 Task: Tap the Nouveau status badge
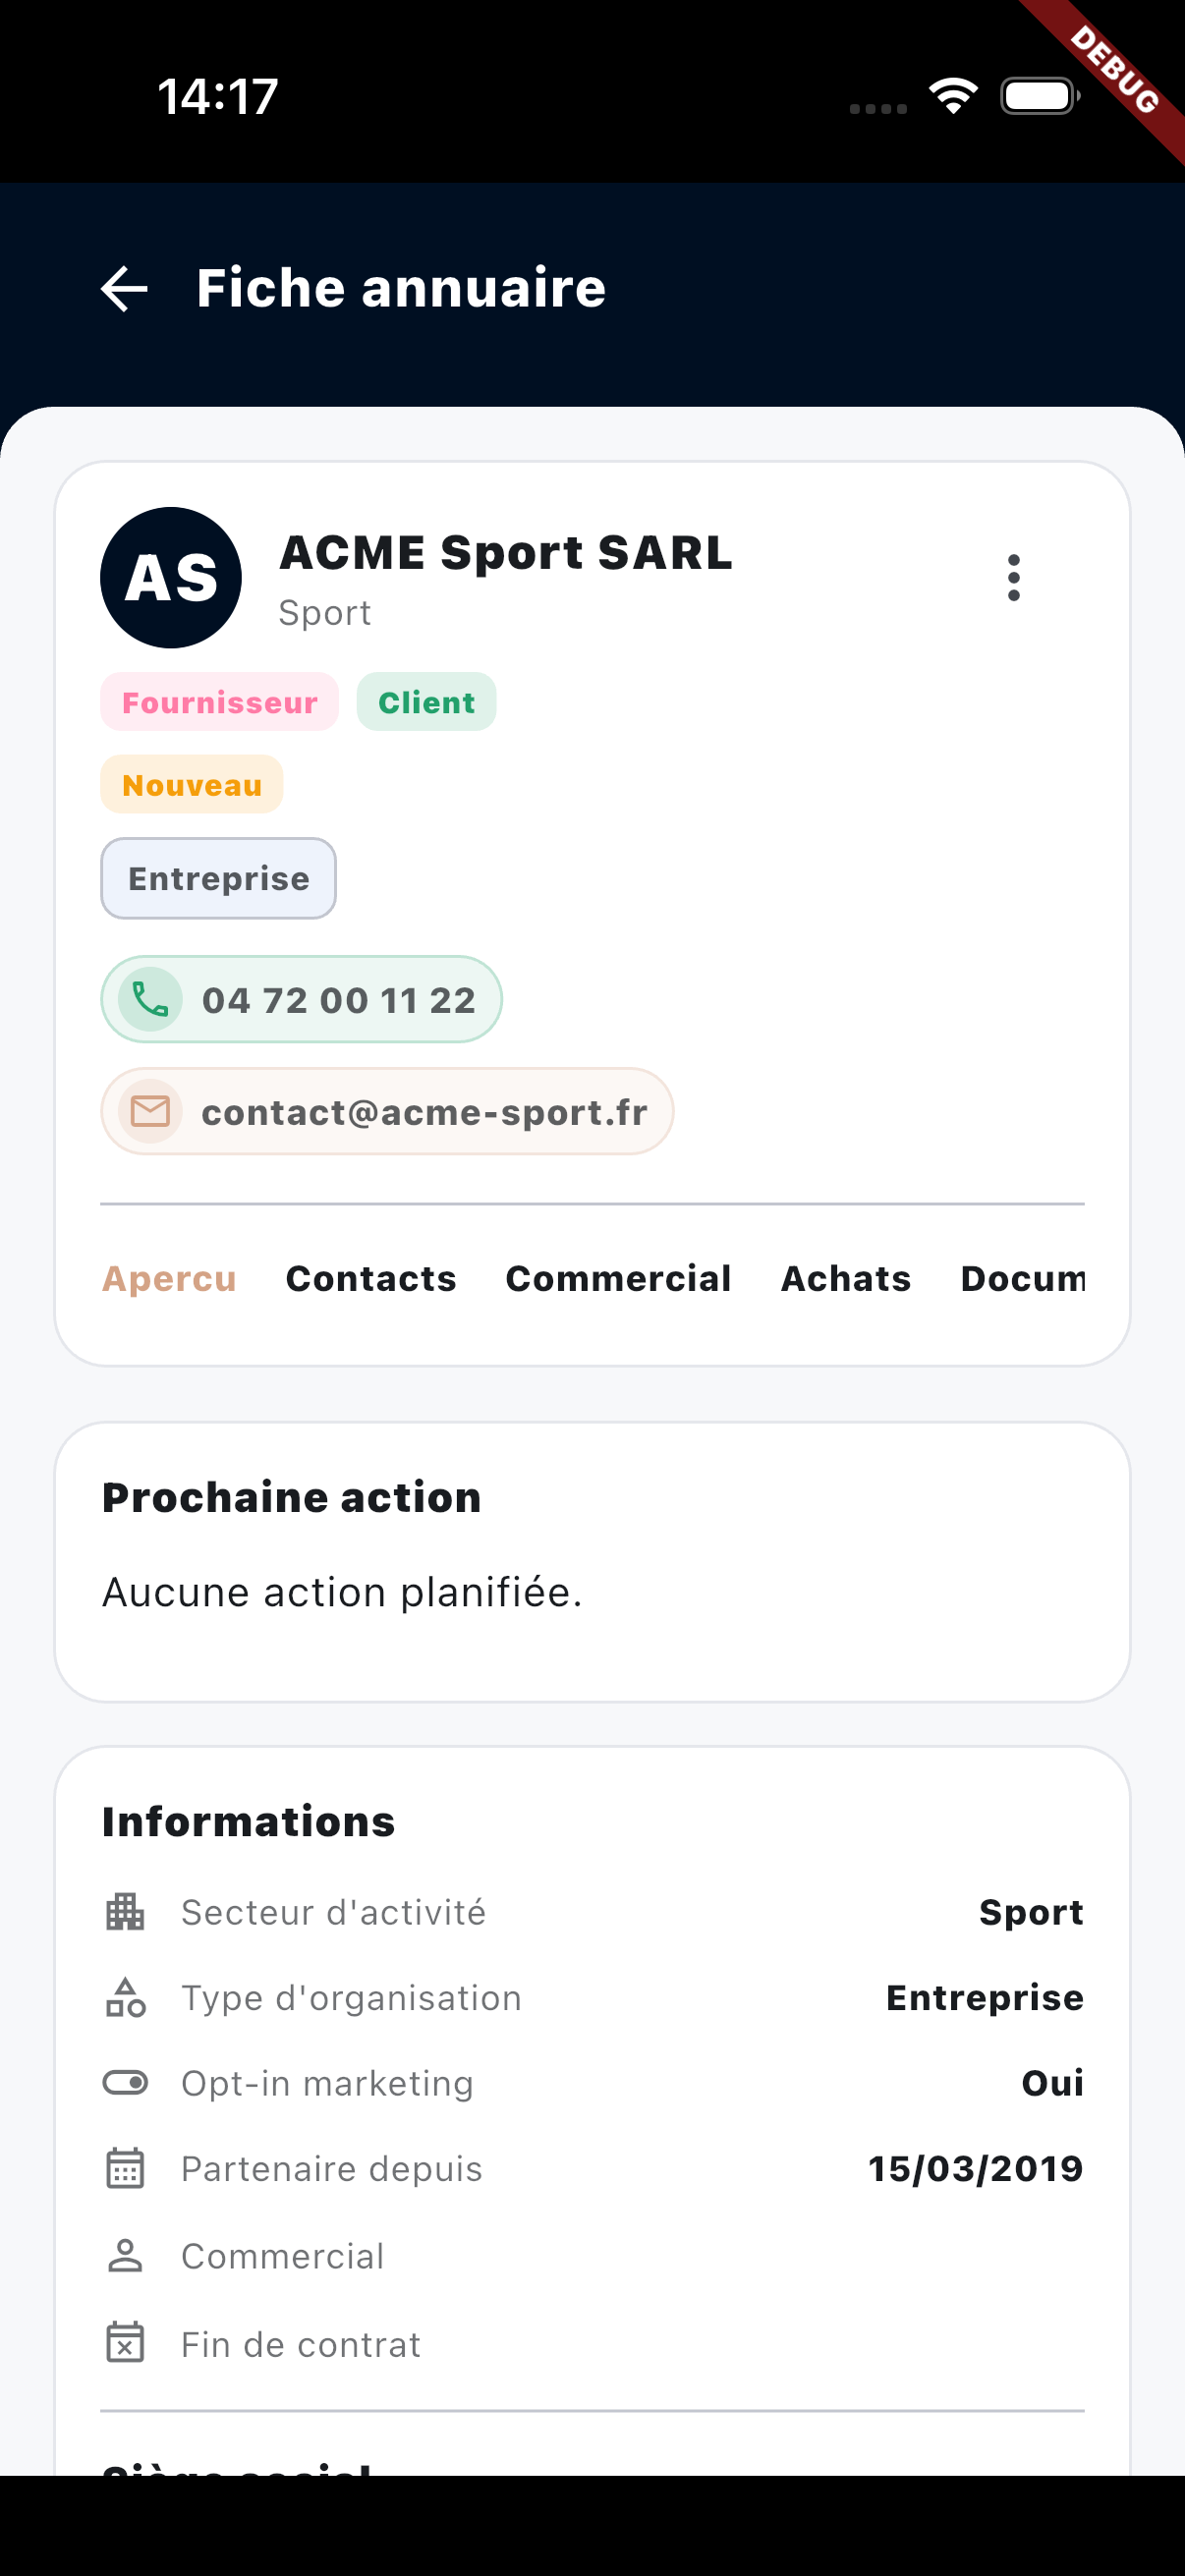click(191, 784)
